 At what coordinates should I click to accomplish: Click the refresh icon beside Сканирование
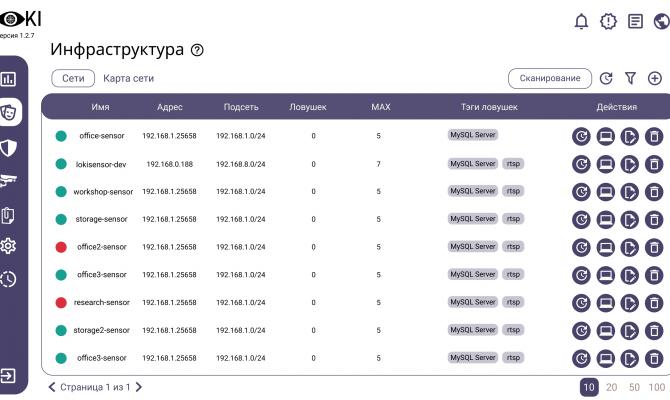coord(606,78)
